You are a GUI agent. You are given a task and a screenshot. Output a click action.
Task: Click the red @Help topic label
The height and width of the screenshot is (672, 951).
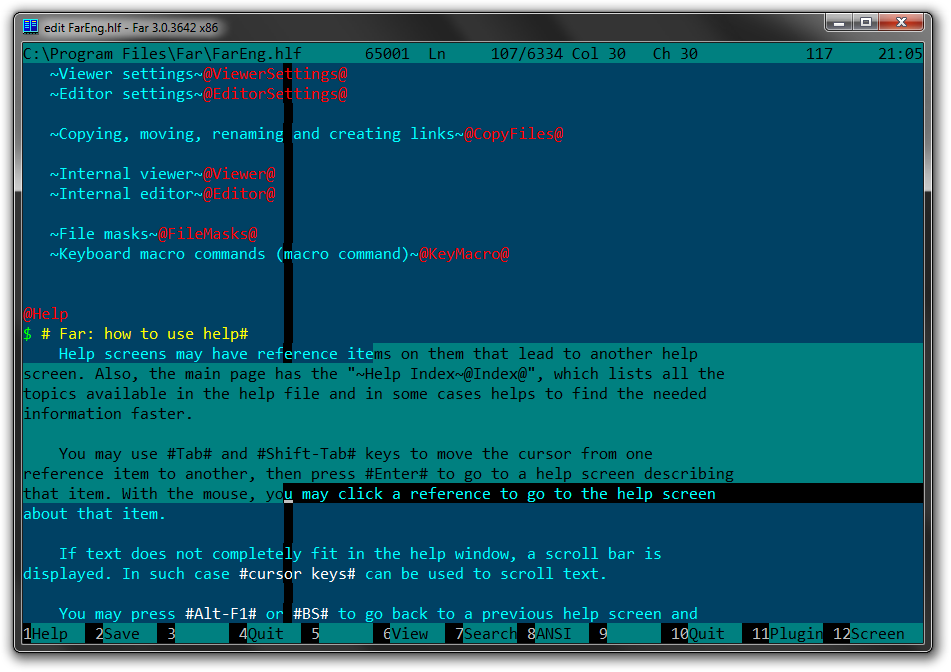[45, 314]
